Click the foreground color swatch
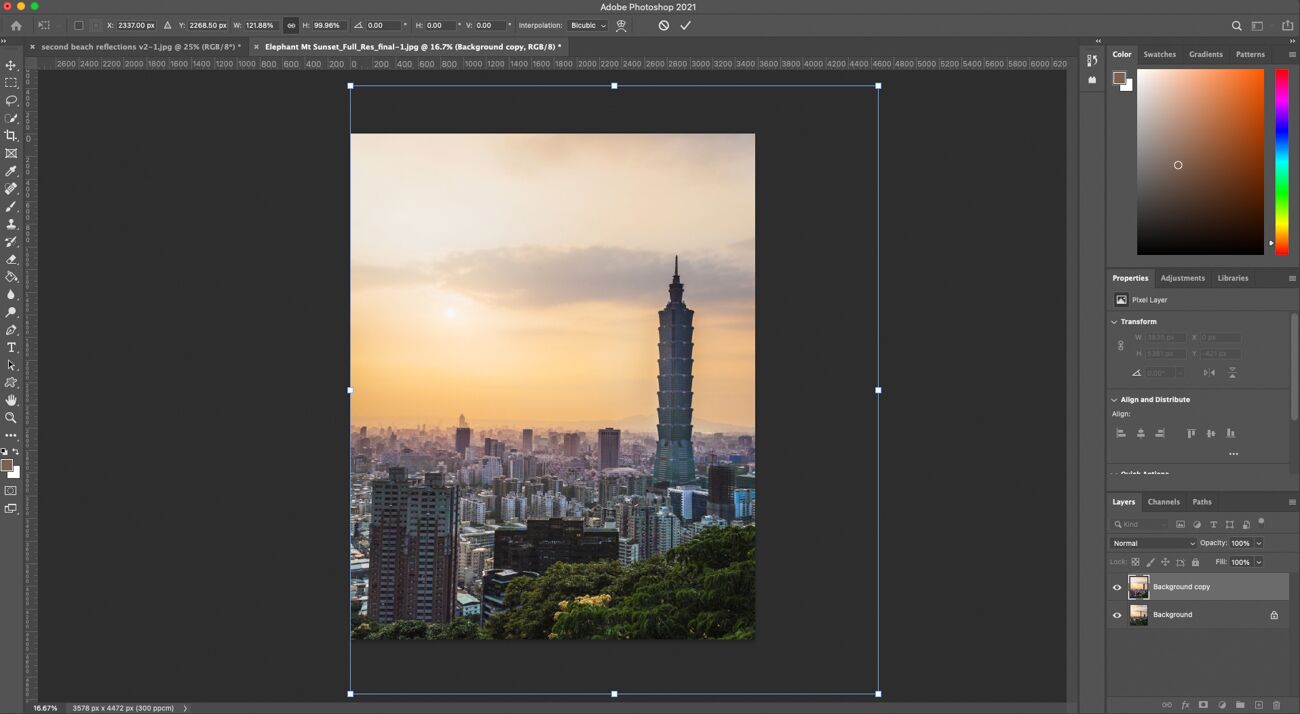The image size is (1300, 714). [x=8, y=463]
